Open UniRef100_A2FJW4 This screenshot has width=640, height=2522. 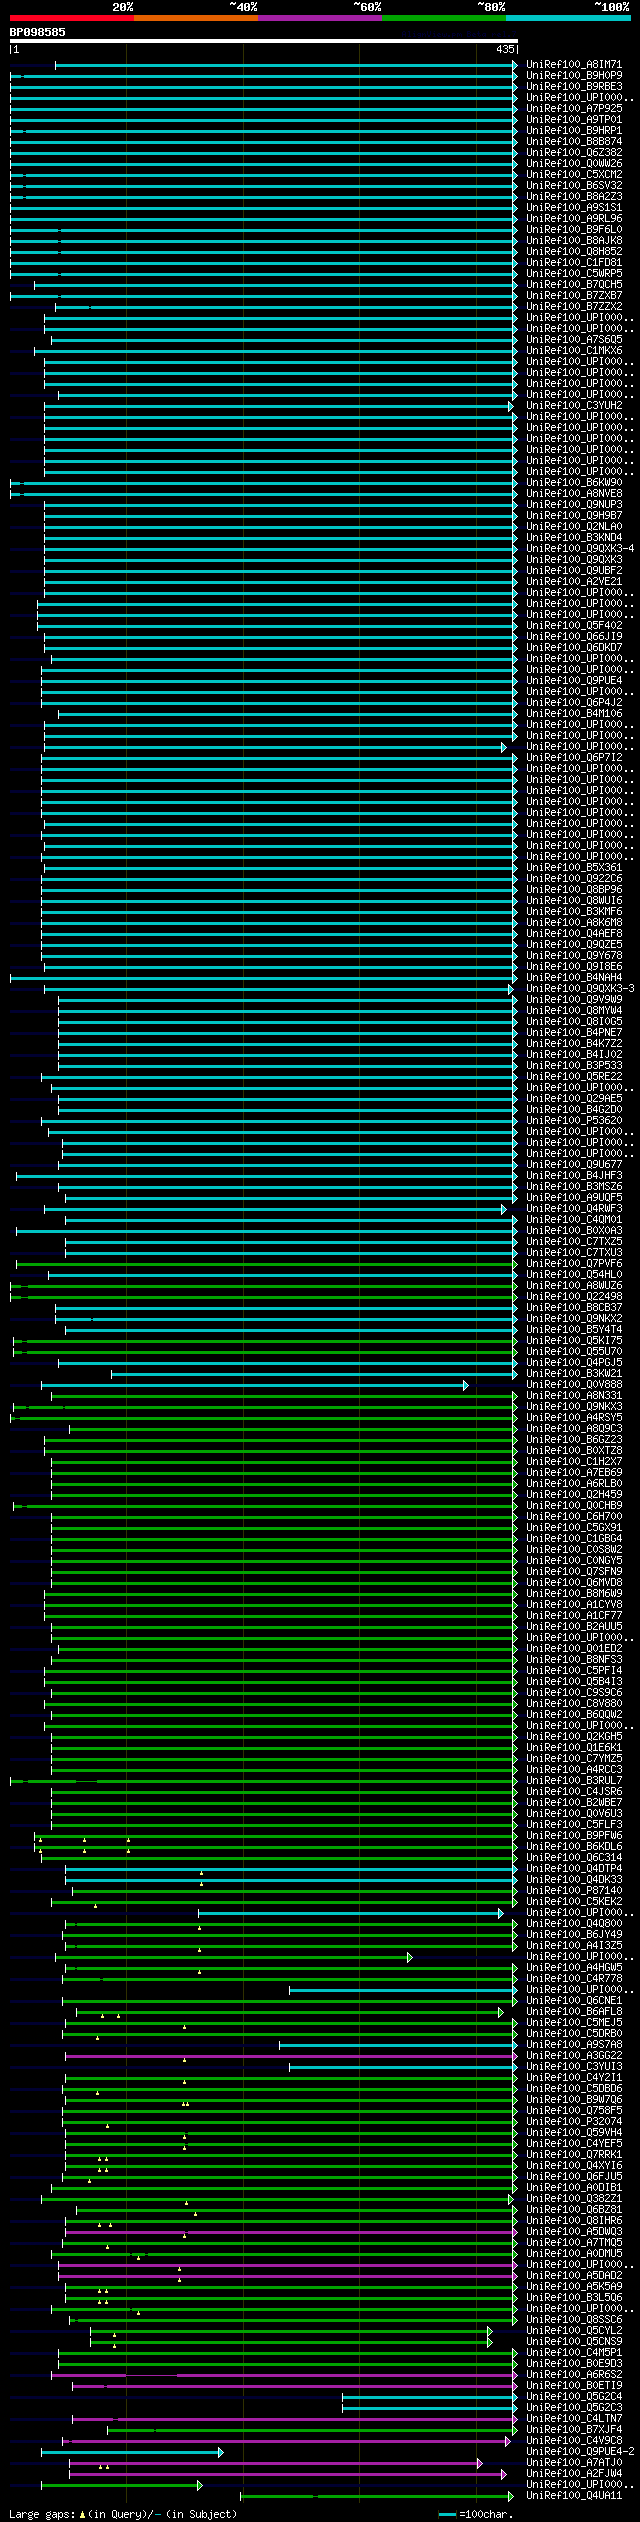coord(574,2473)
